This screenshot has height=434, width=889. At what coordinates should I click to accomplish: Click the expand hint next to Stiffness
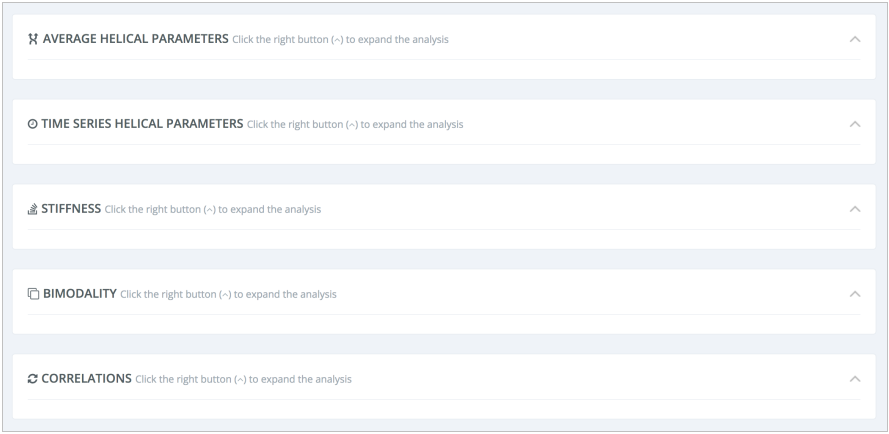click(213, 210)
